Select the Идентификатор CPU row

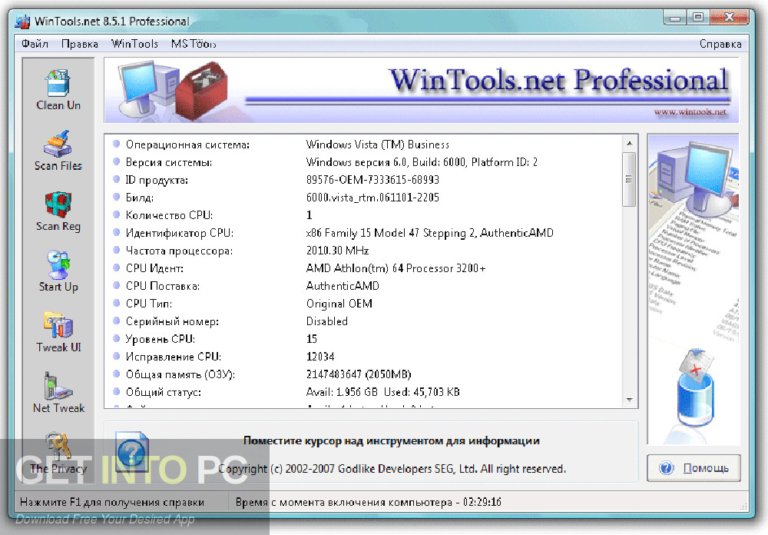[x=363, y=233]
